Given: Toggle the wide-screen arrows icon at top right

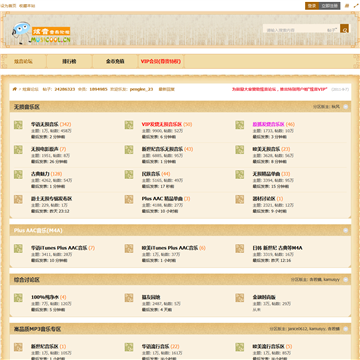Looking at the screenshot, I should tap(356, 6).
